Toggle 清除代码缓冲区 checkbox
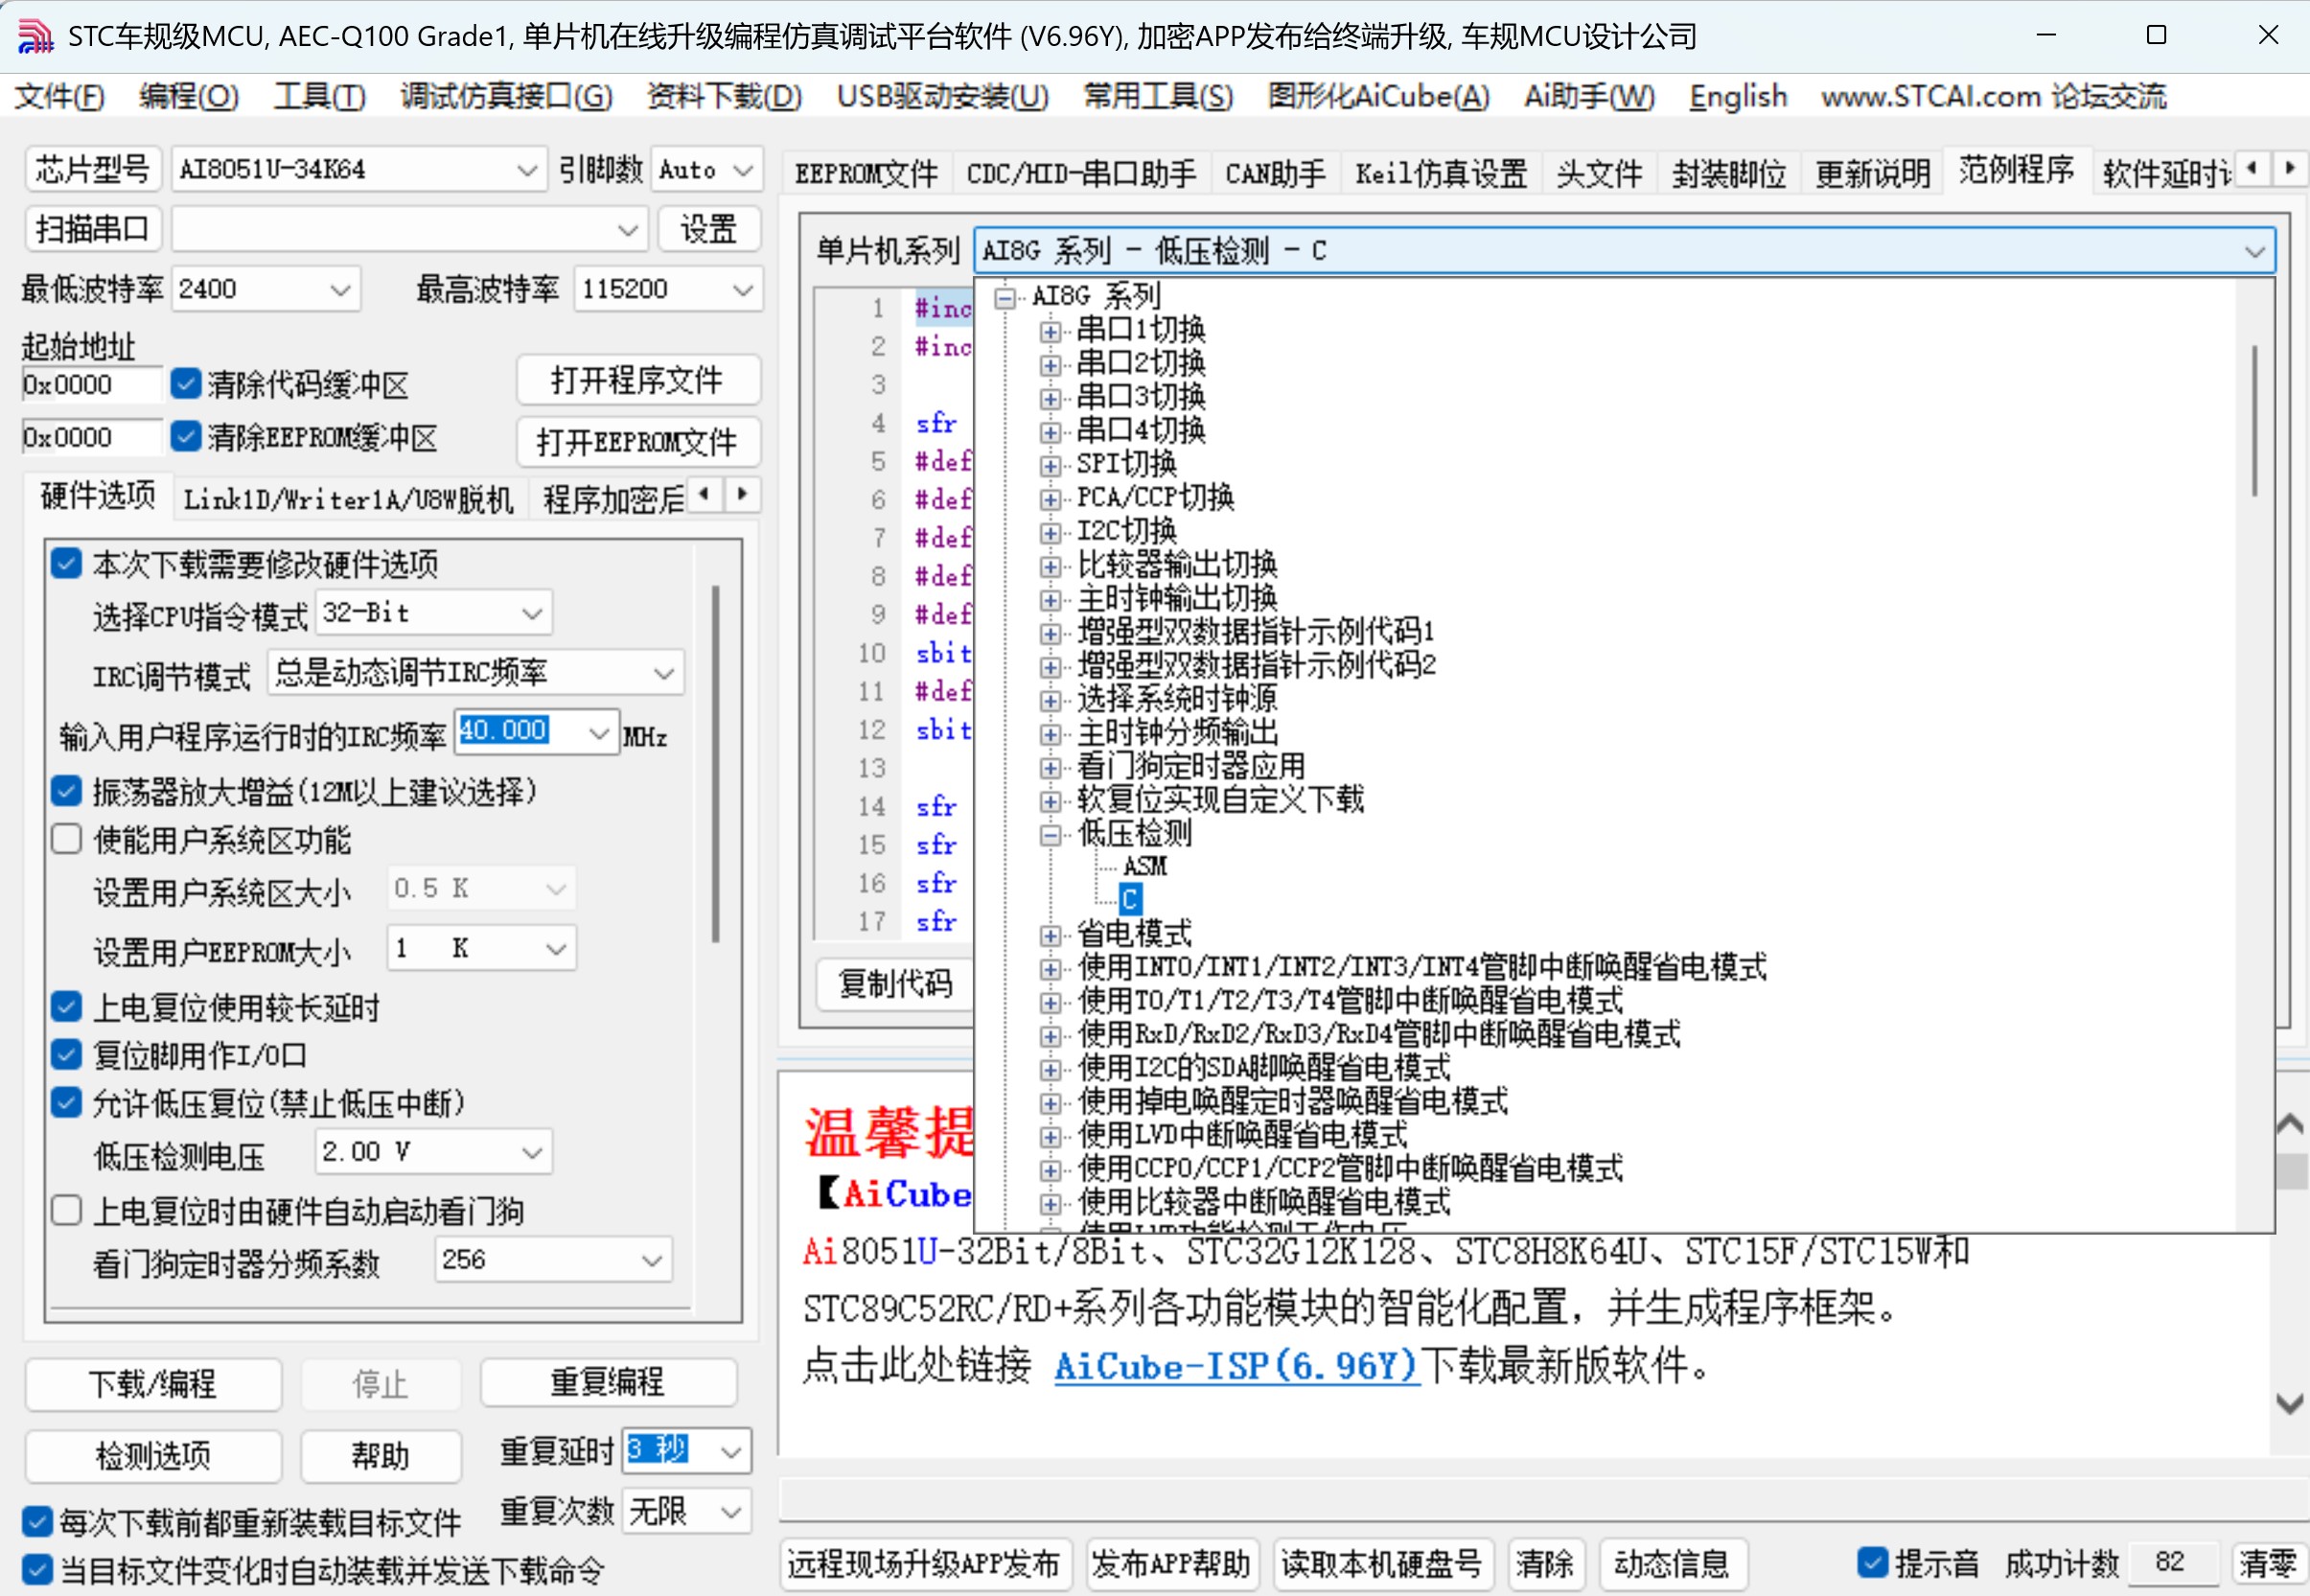 click(x=186, y=384)
